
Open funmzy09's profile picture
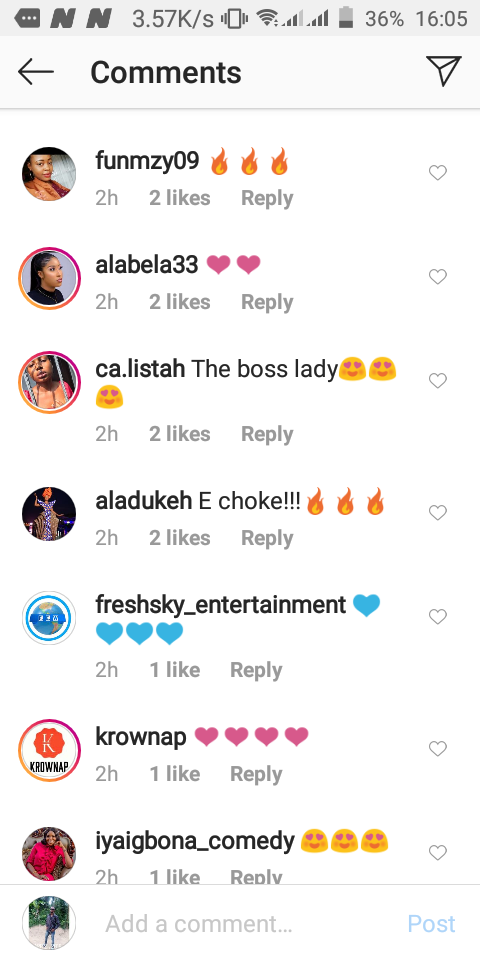[49, 174]
